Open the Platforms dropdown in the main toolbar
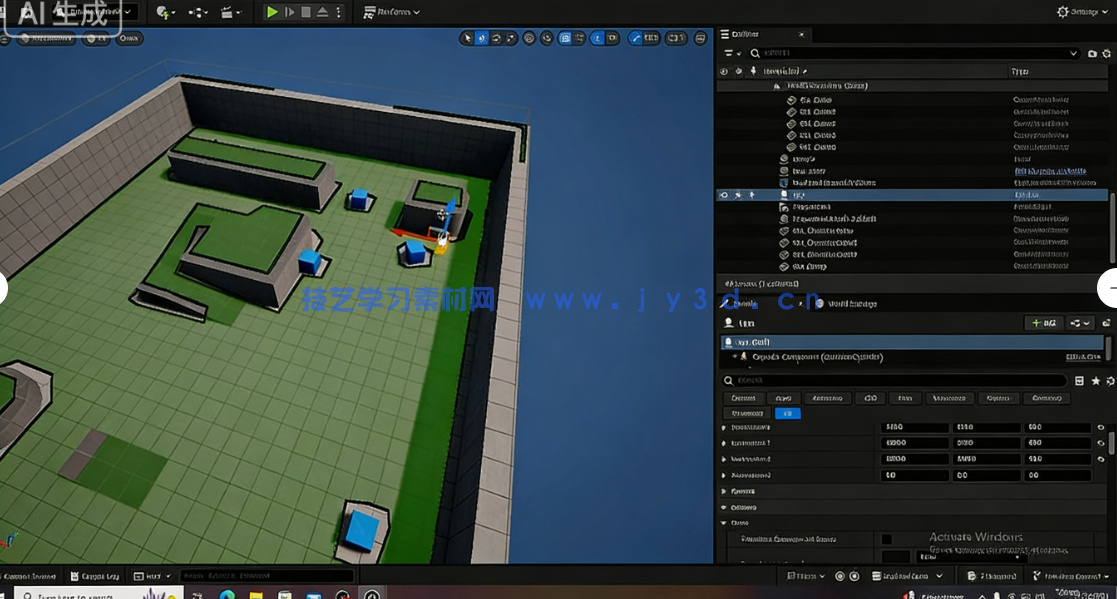Viewport: 1117px width, 599px height. 390,12
